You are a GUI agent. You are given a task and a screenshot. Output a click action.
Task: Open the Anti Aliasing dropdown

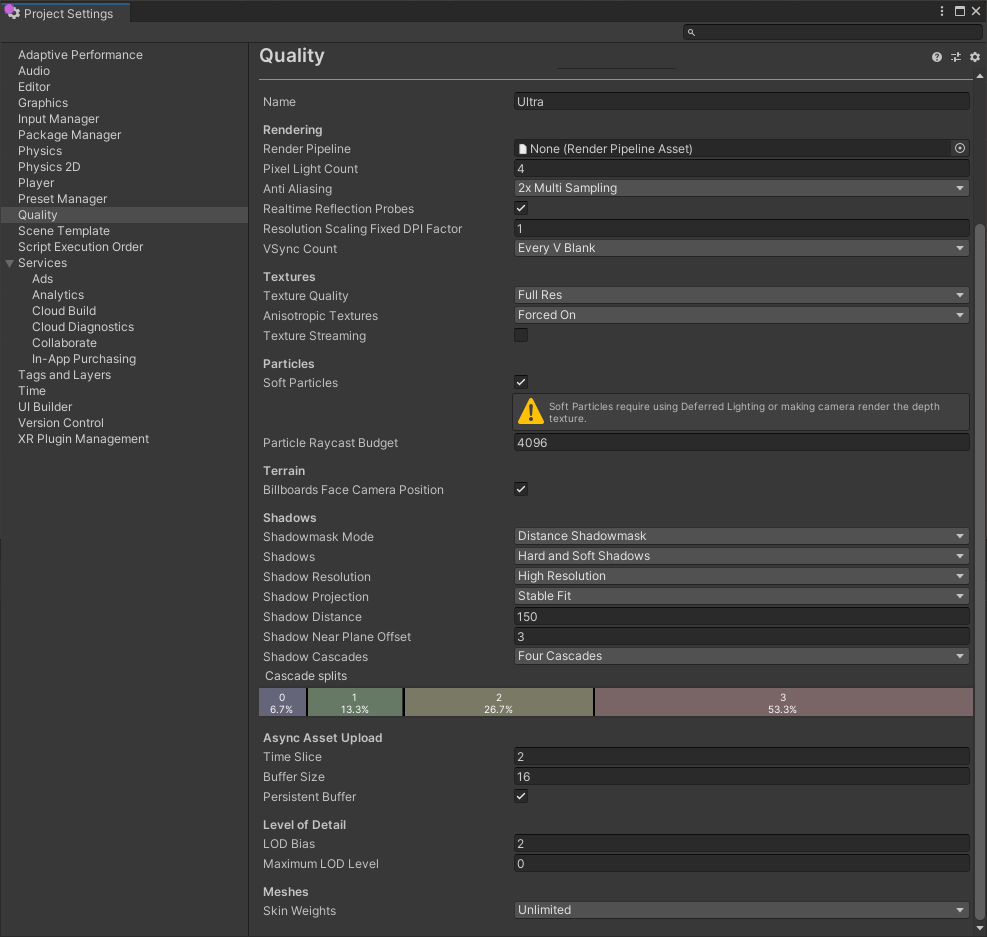pos(740,188)
